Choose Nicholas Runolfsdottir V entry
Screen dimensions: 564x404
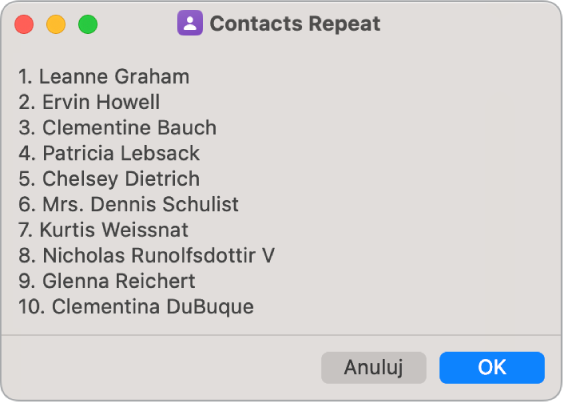point(146,255)
